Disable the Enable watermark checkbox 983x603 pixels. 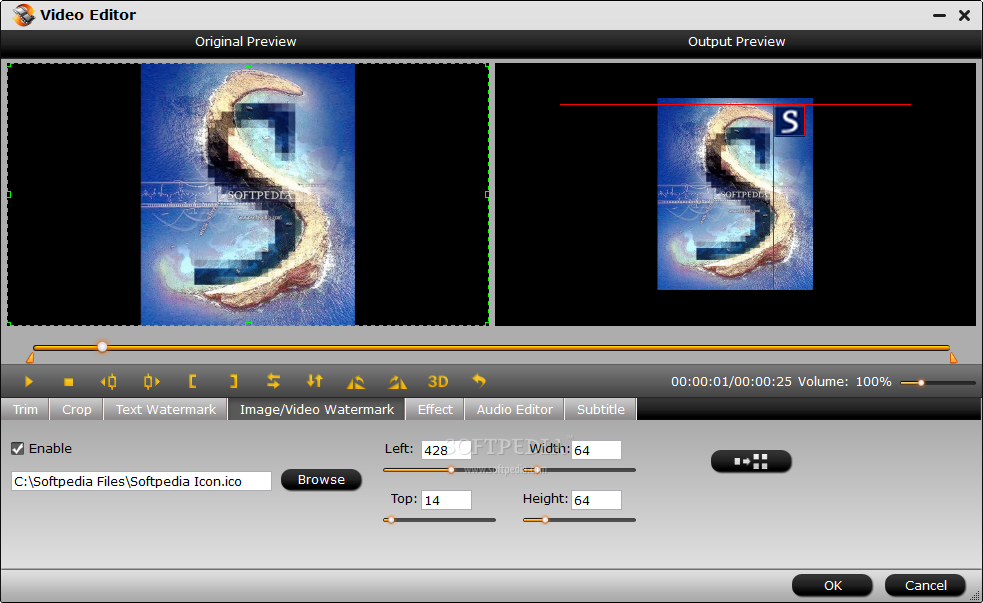[18, 448]
